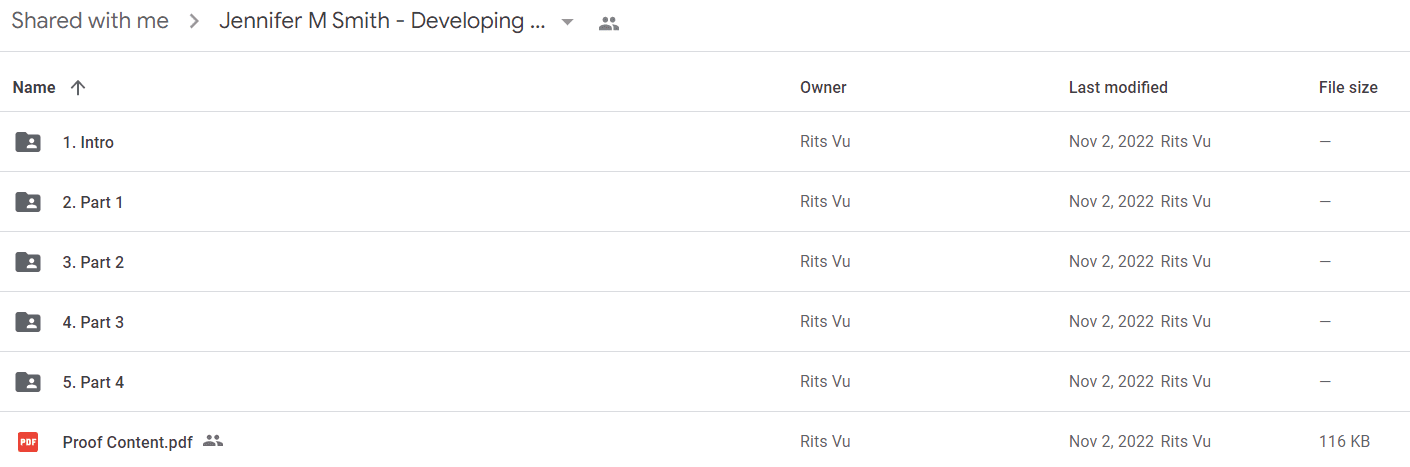Select the Proof Content.pdf file name
The image size is (1410, 467).
128,442
